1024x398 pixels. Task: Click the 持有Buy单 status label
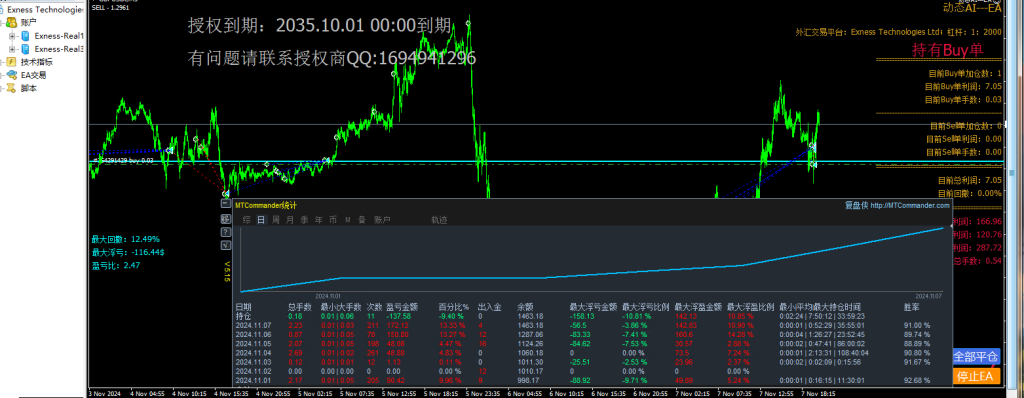948,49
